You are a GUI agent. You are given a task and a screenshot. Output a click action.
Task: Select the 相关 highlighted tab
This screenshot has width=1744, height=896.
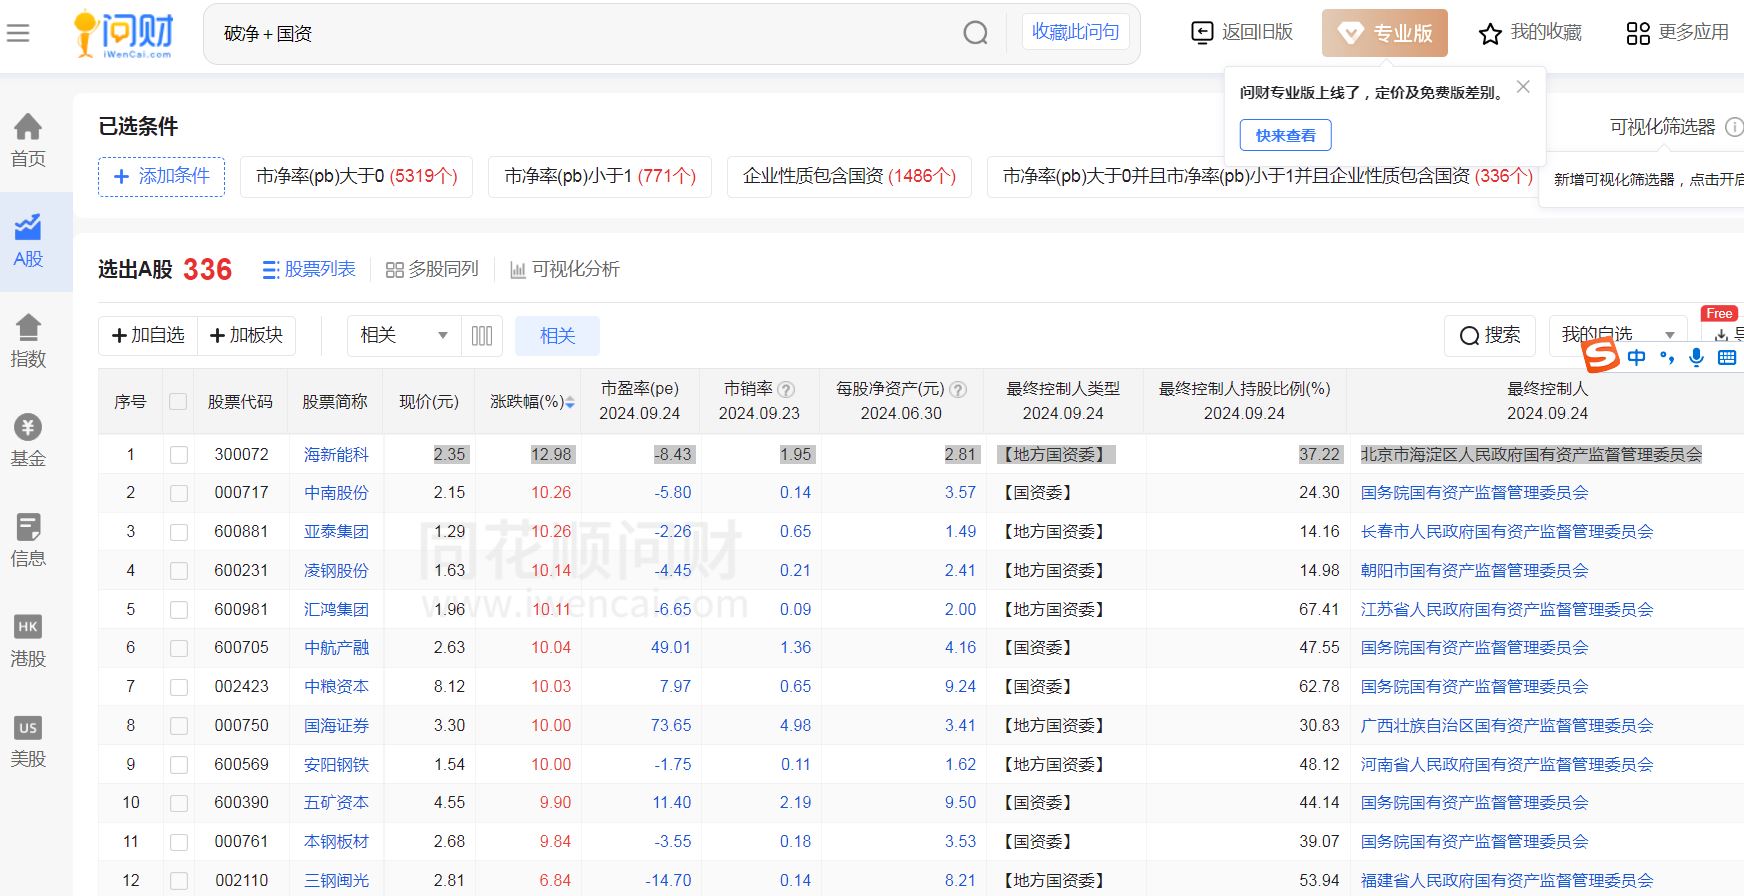click(557, 336)
